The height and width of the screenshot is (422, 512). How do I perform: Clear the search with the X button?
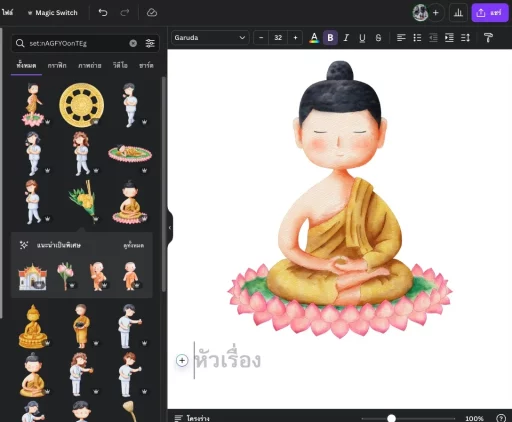click(133, 43)
